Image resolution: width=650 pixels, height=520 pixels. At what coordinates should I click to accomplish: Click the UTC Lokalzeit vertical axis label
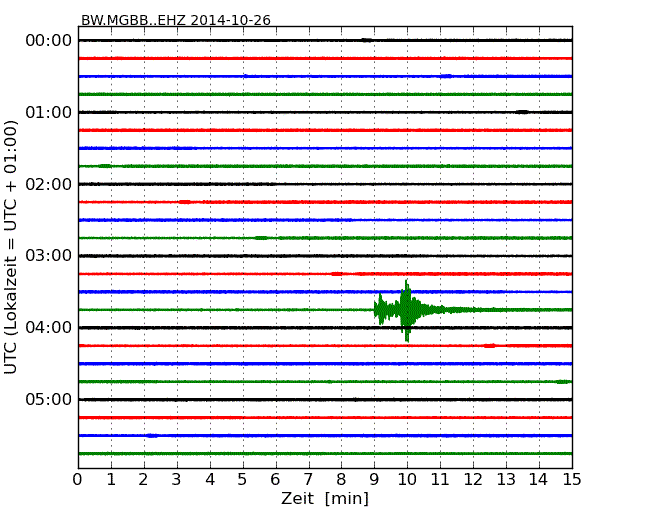(11, 247)
